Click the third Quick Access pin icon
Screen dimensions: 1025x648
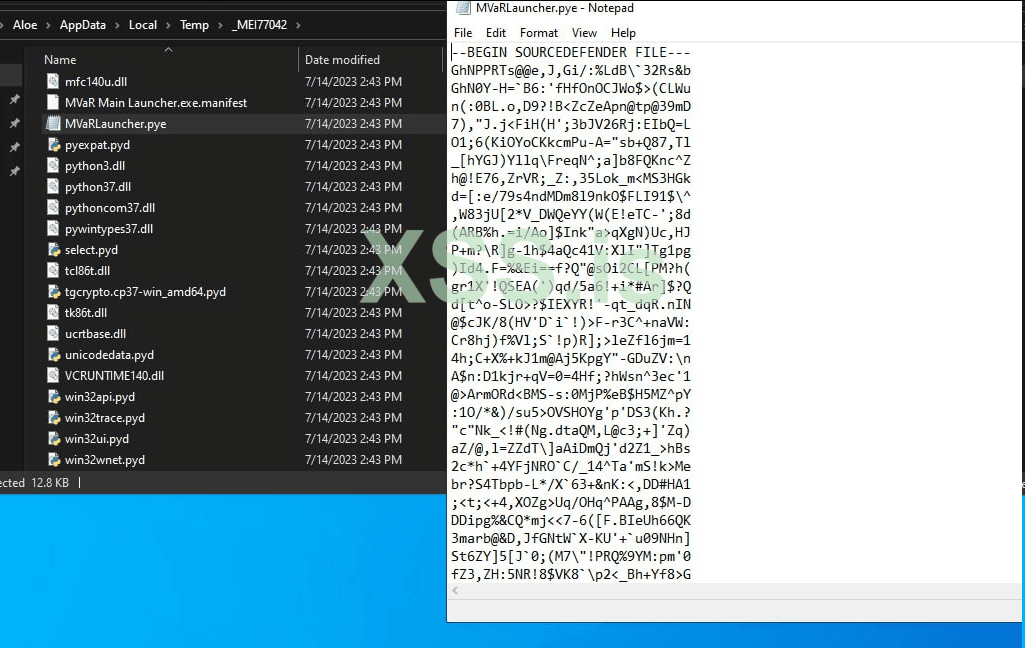click(x=14, y=147)
